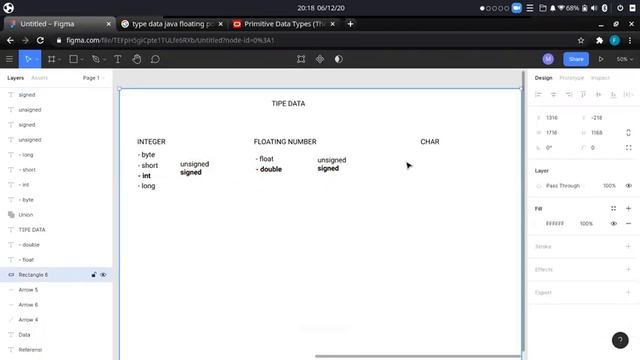Toggle fill visibility eye icon
Image resolution: width=640 pixels, height=360 pixels.
[x=613, y=224]
